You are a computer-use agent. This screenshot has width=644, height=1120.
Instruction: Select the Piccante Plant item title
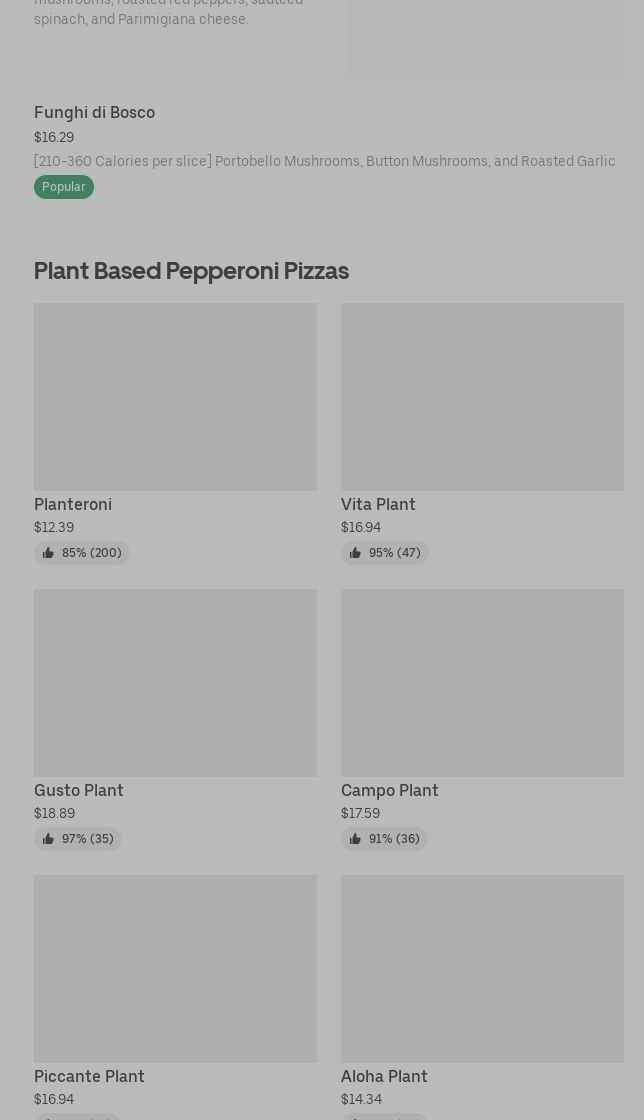click(89, 1077)
